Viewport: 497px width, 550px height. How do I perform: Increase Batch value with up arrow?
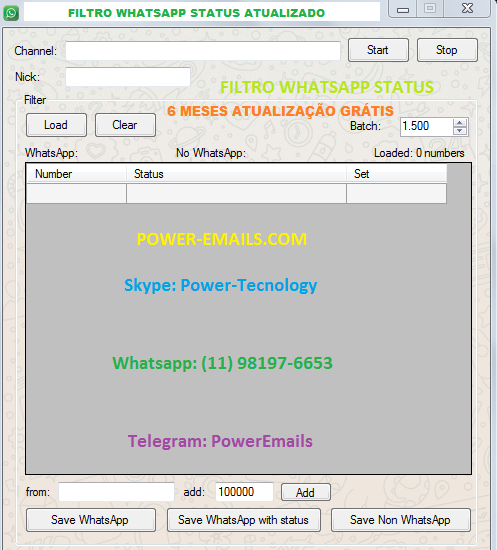click(x=459, y=123)
